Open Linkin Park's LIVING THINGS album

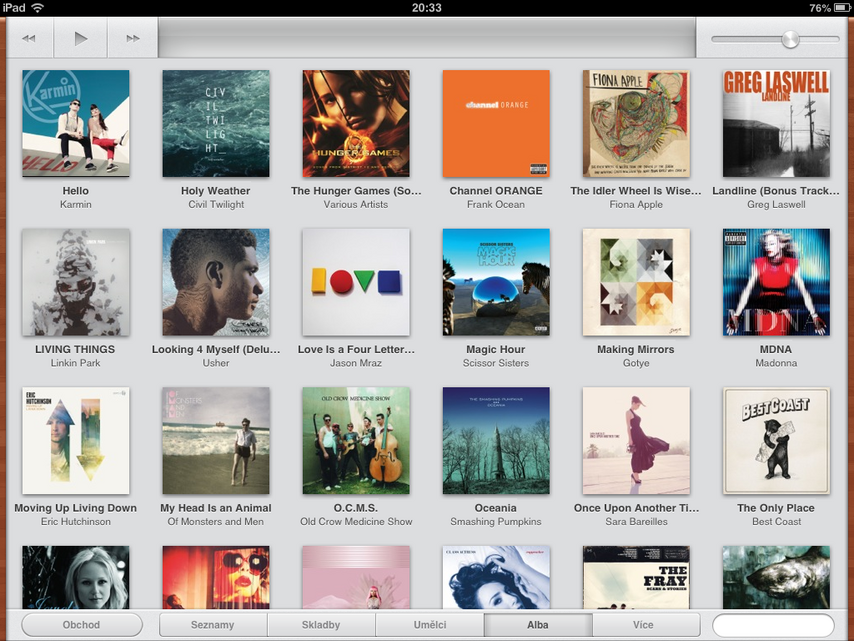[76, 282]
